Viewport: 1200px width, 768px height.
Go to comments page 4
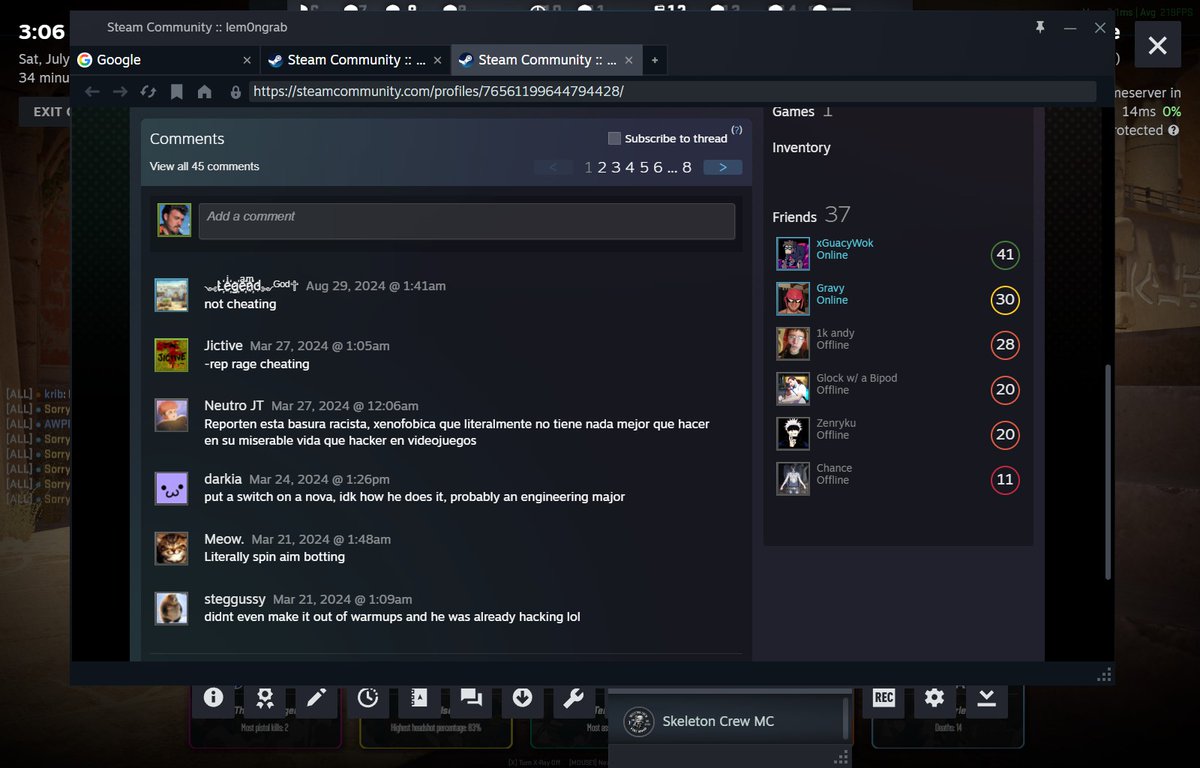630,167
